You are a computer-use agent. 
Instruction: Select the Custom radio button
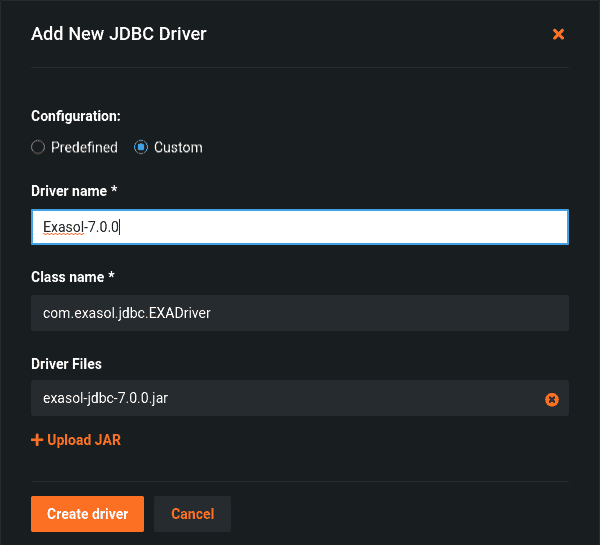point(141,147)
